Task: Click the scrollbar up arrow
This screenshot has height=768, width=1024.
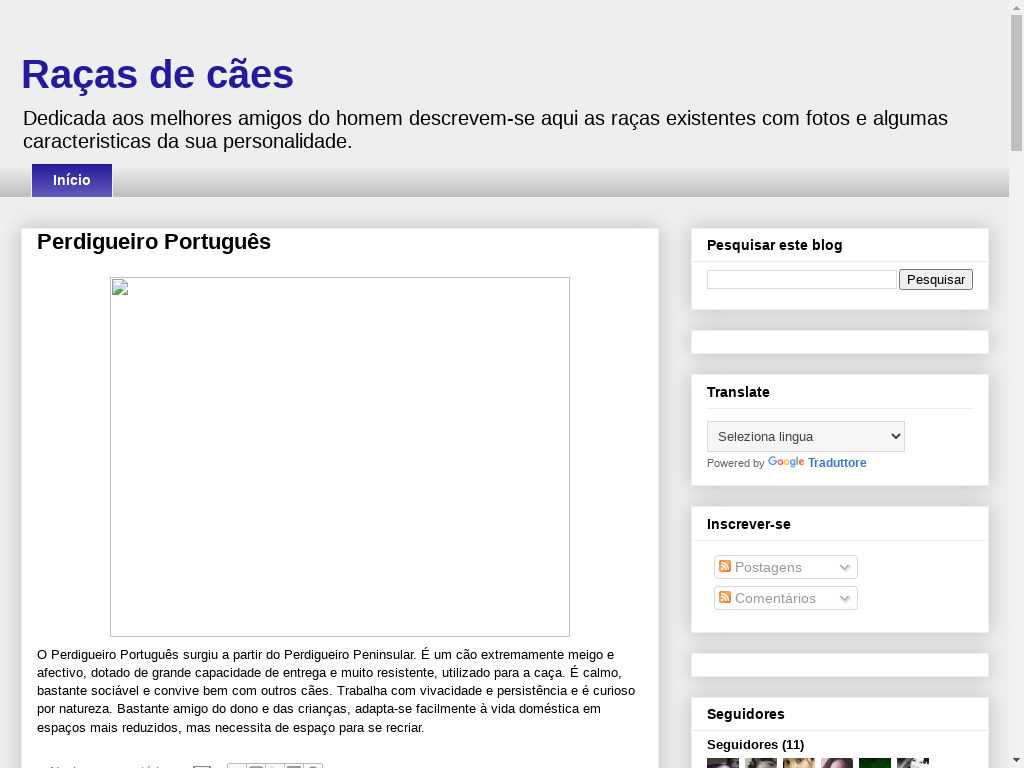Action: pos(1016,7)
